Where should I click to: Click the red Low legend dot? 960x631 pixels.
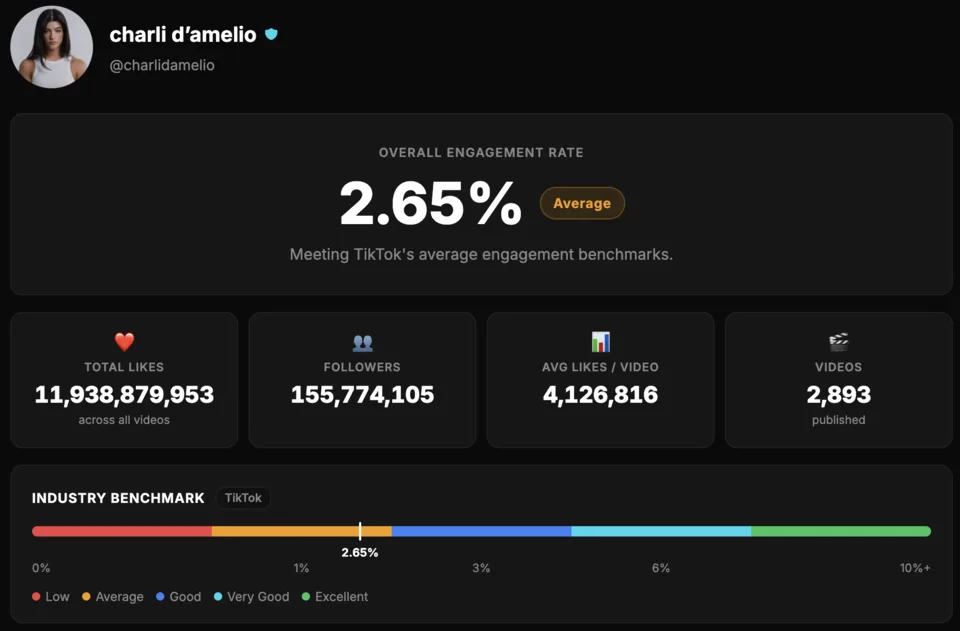[33, 597]
